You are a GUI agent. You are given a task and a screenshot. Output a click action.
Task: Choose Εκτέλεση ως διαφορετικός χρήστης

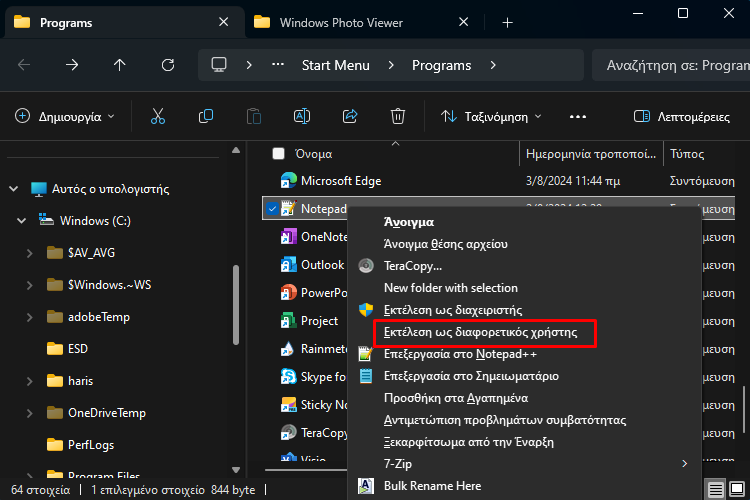tap(524, 332)
